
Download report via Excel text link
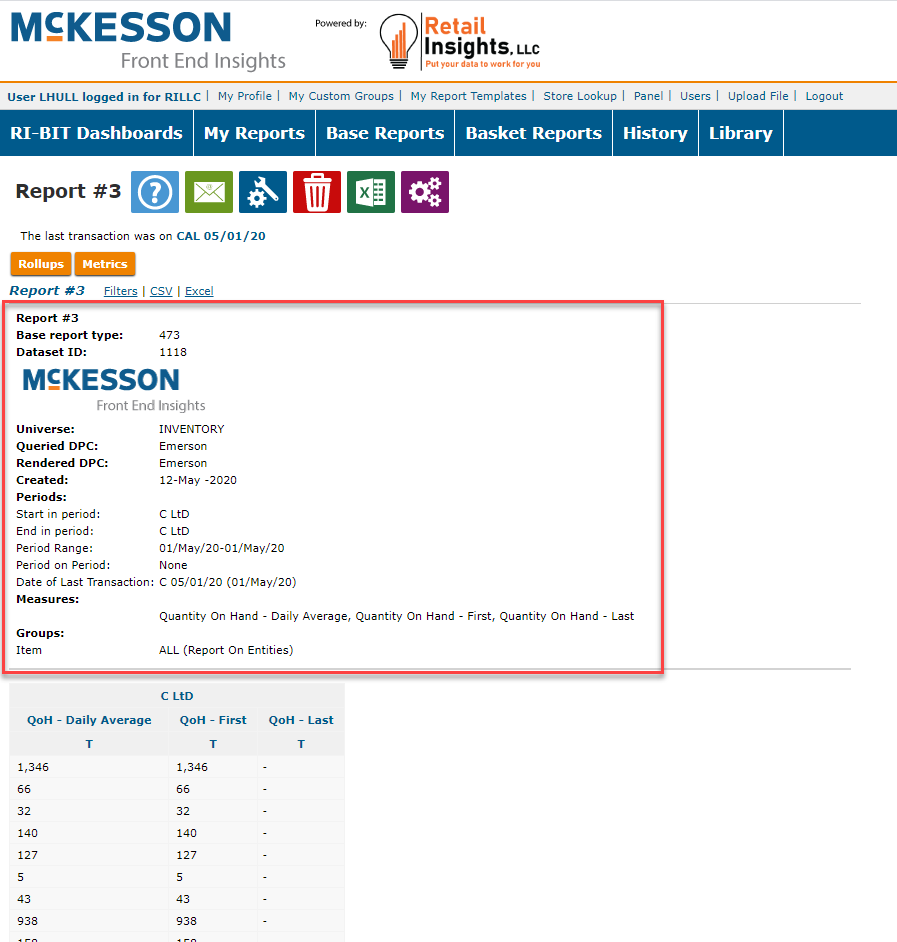tap(199, 291)
